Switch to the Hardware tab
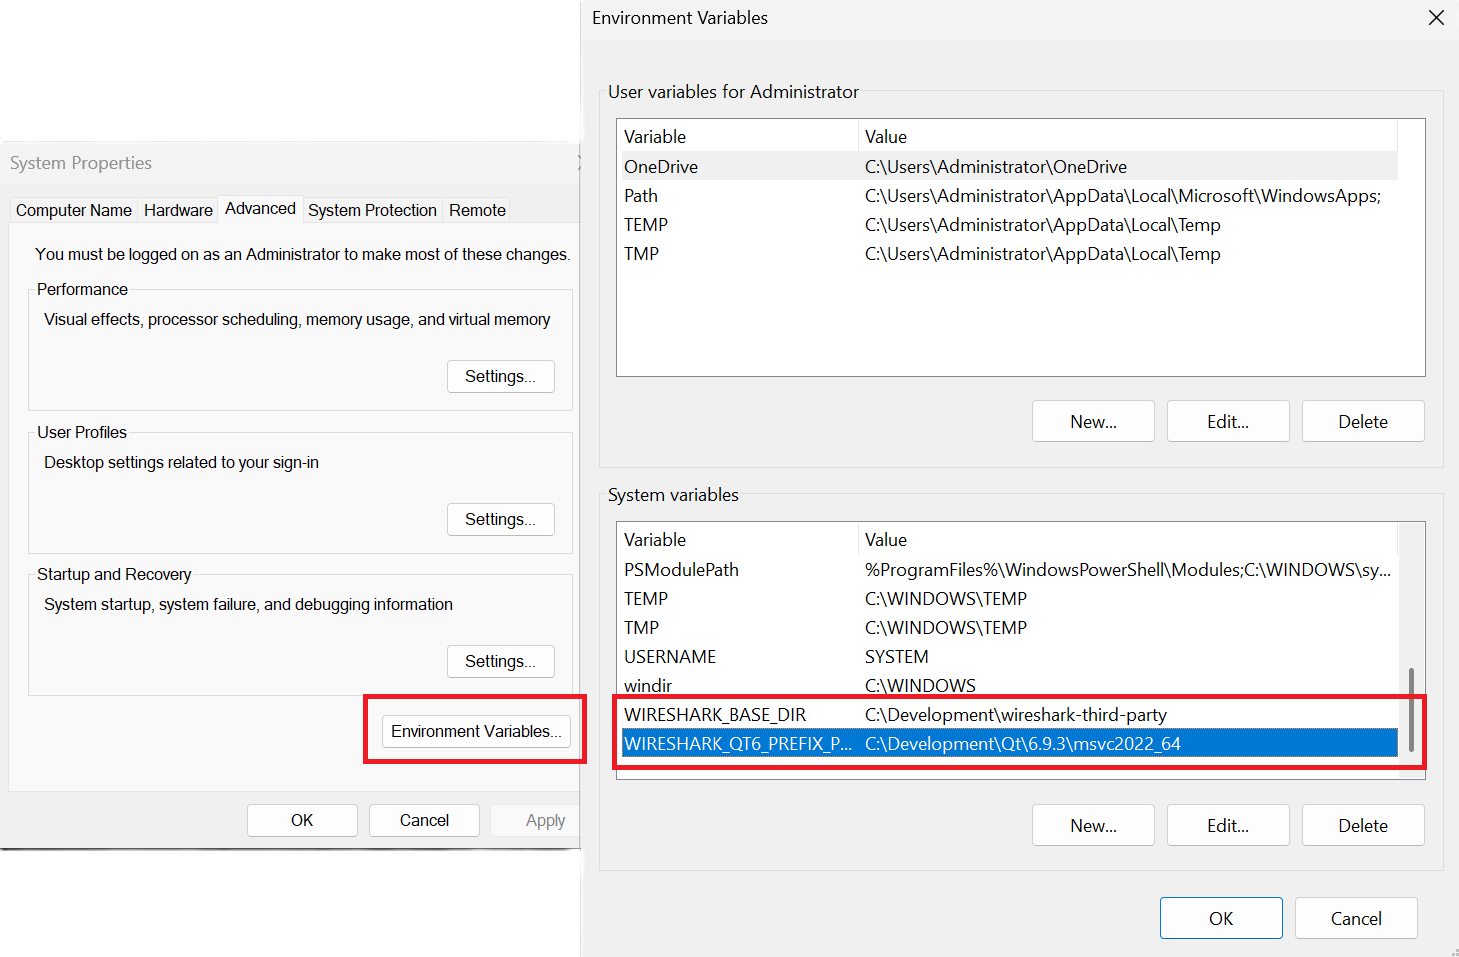 [177, 209]
